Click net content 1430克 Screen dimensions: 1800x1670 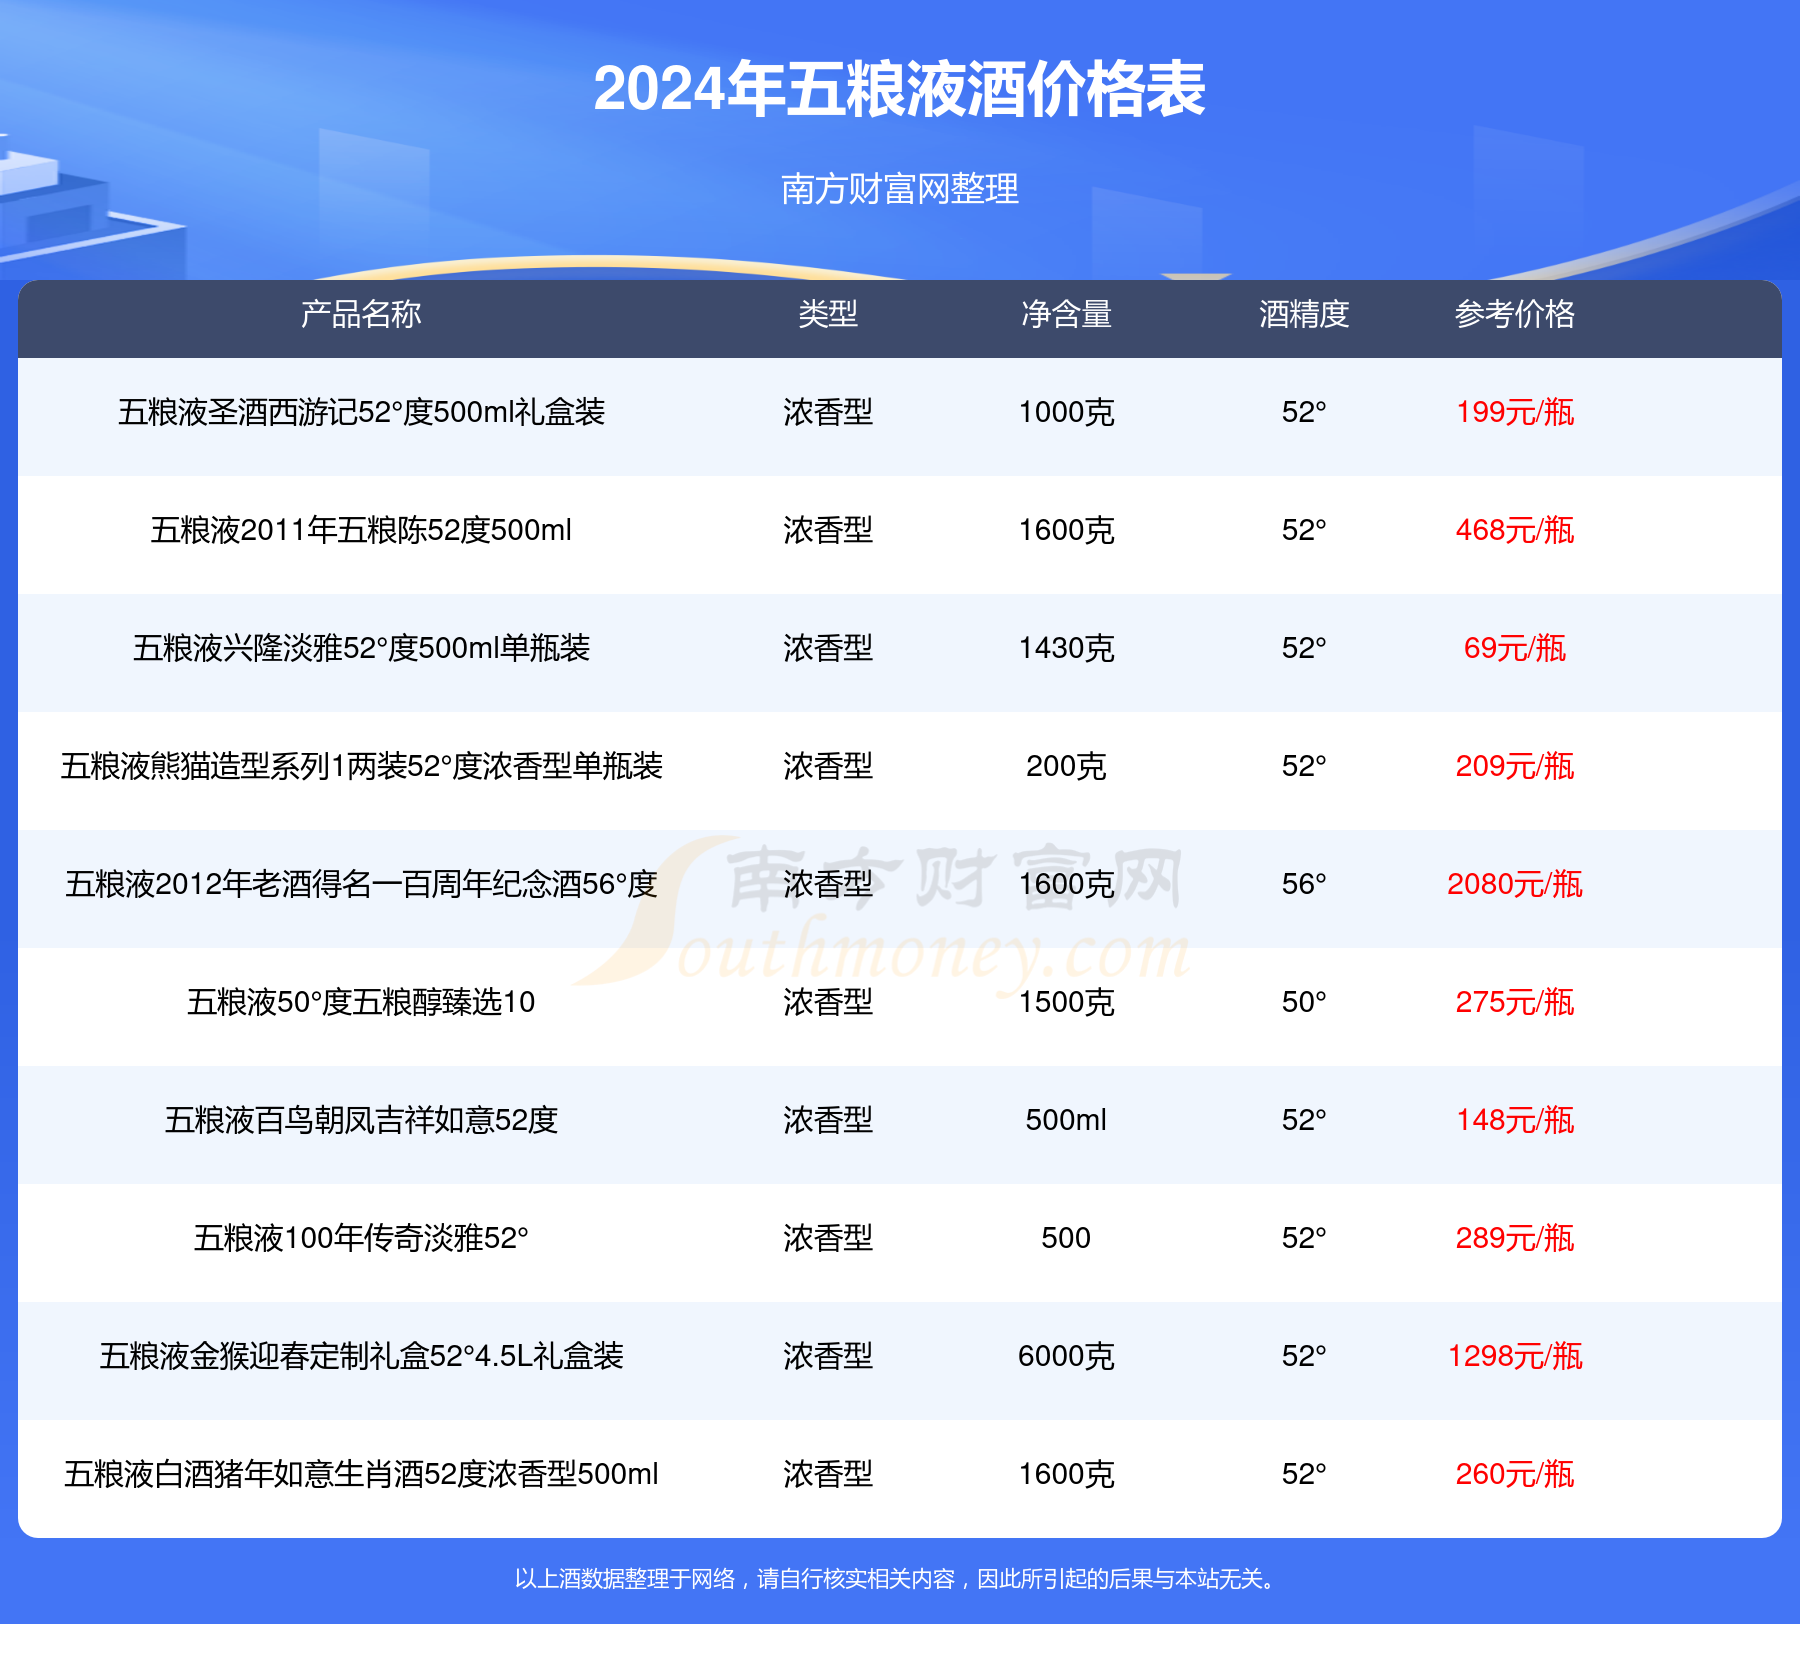click(x=1066, y=648)
